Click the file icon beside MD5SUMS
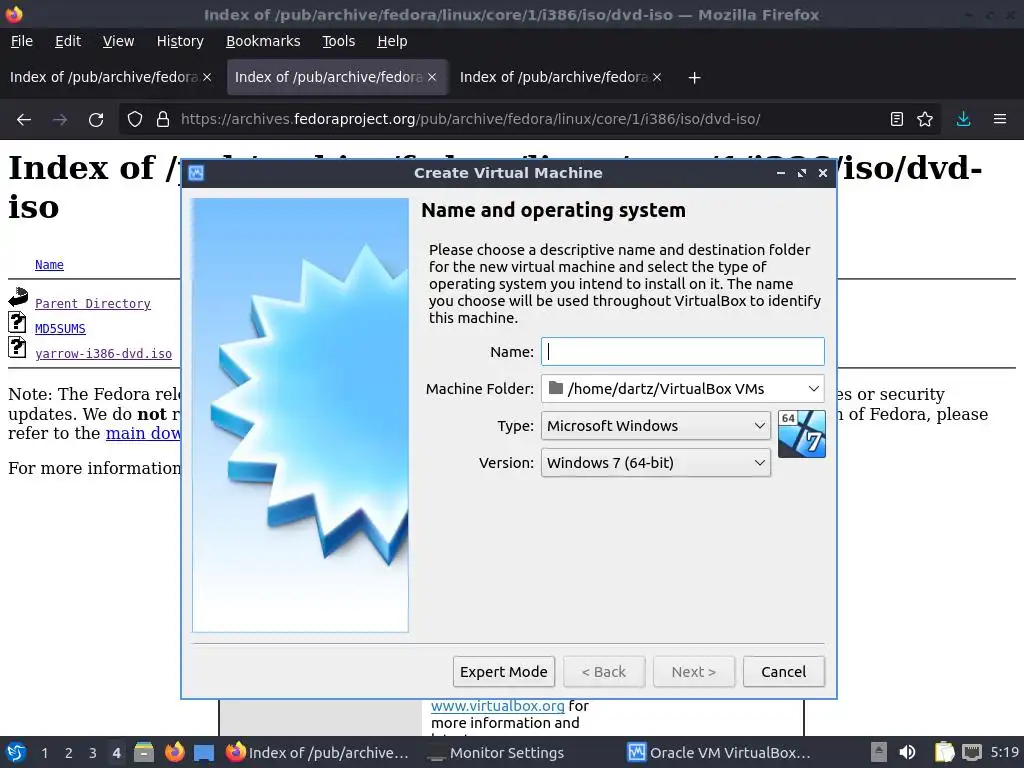1024x768 pixels. (x=17, y=323)
